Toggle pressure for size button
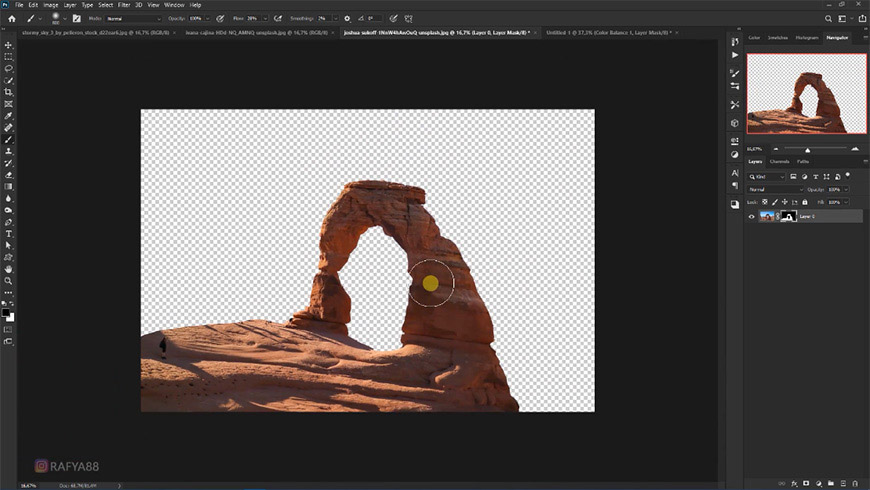This screenshot has width=870, height=490. [393, 18]
